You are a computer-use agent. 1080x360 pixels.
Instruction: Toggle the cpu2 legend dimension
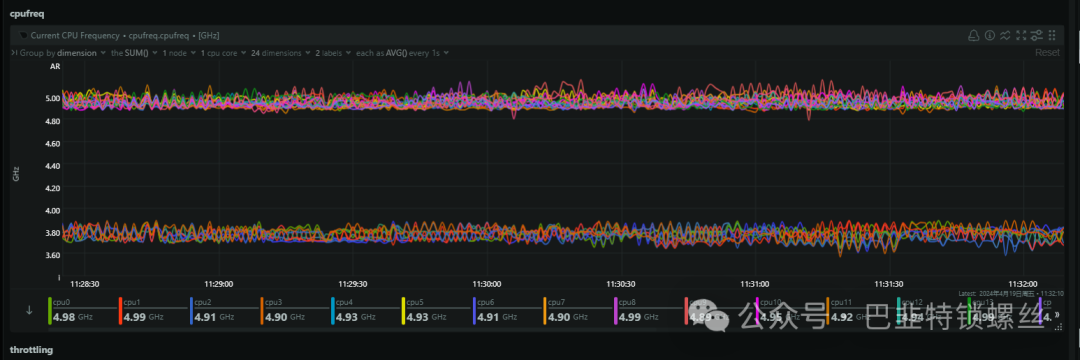(224, 310)
